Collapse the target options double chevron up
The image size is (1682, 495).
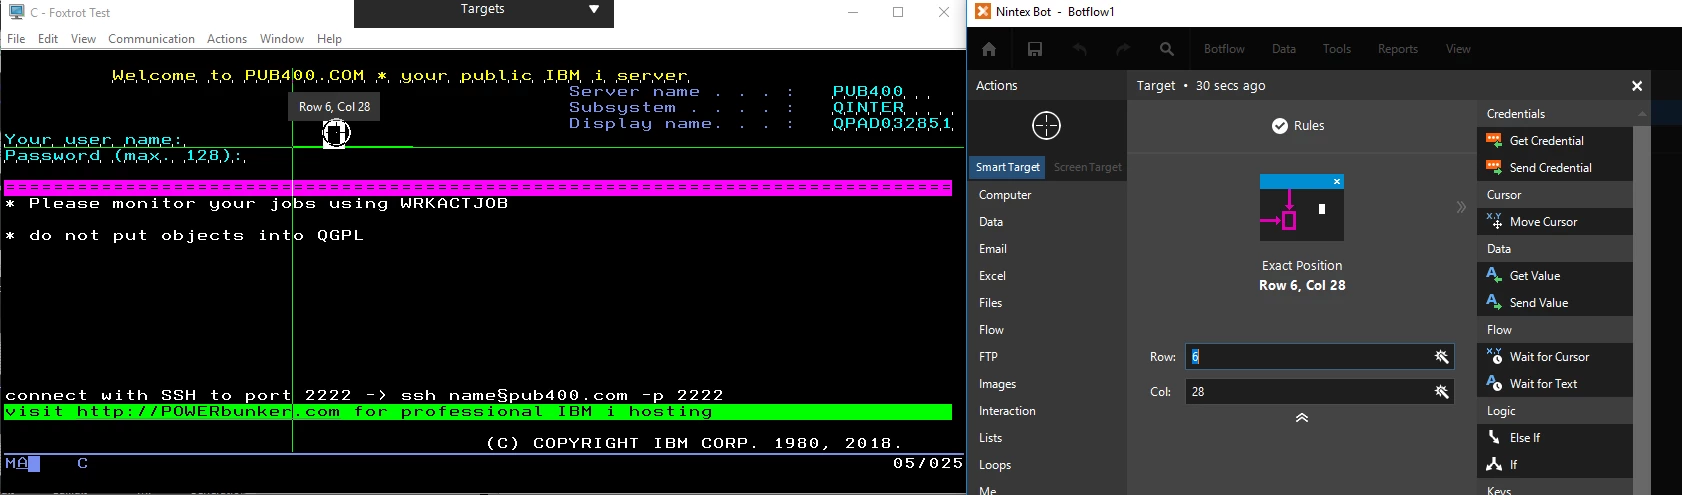[1302, 418]
